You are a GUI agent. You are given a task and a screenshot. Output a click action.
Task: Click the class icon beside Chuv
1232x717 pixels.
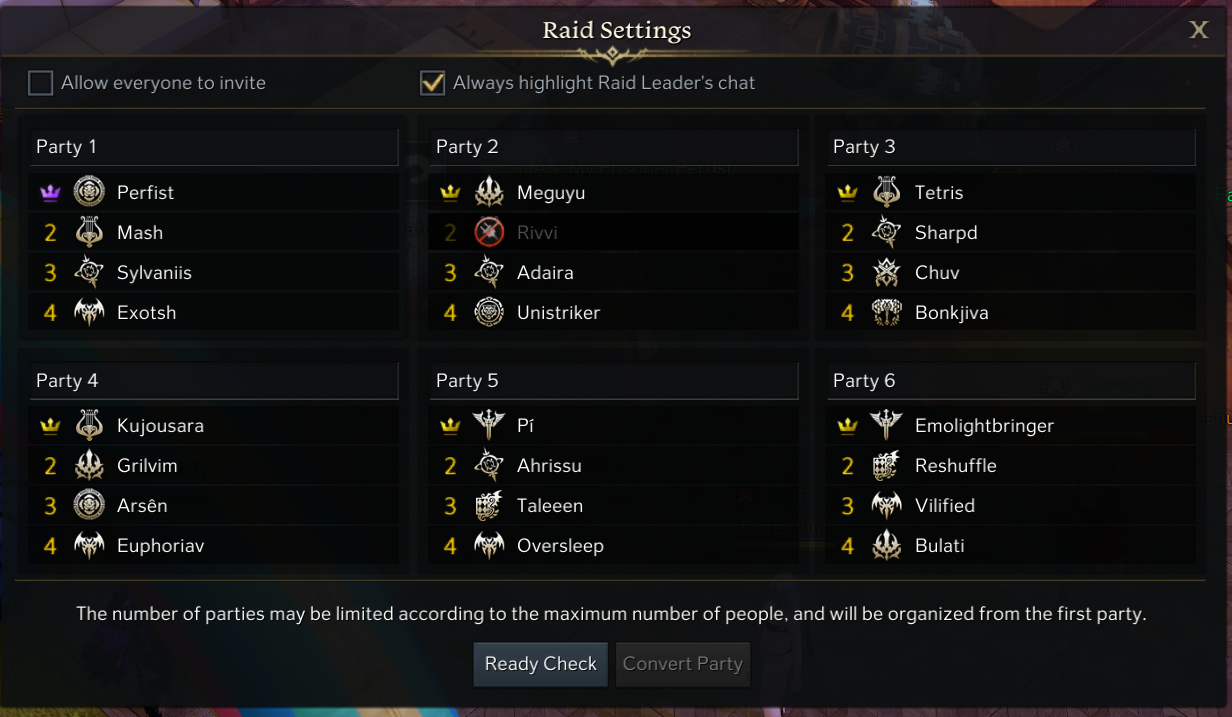point(887,272)
